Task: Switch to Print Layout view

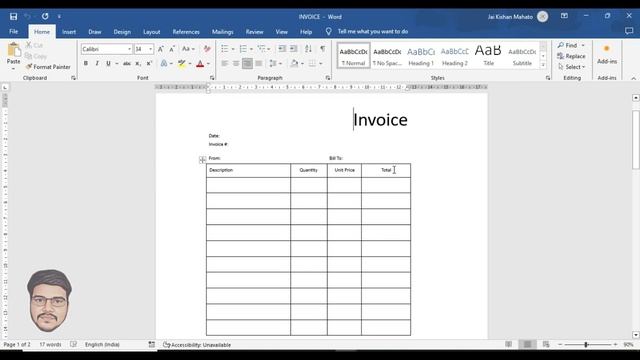Action: click(527, 344)
